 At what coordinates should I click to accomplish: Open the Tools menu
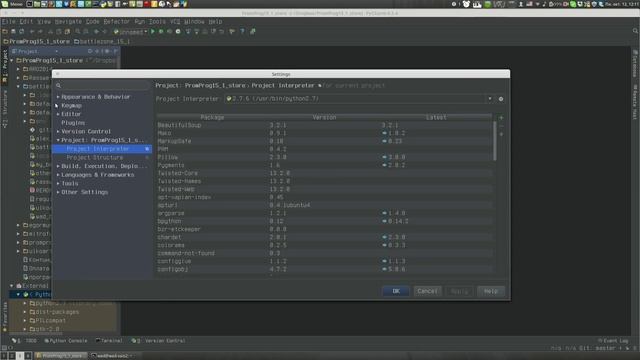click(157, 22)
